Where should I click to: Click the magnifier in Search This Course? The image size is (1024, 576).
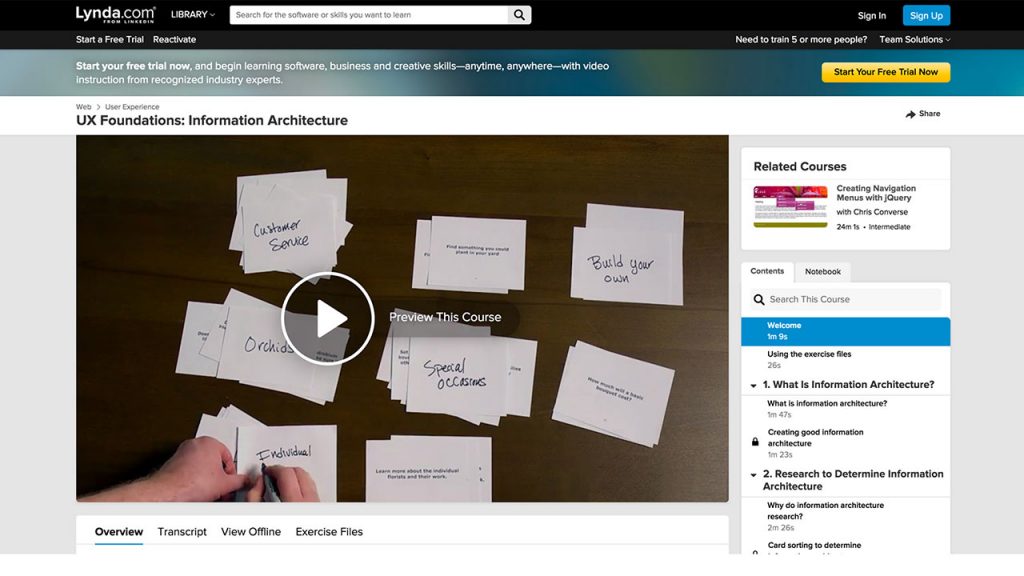click(757, 299)
